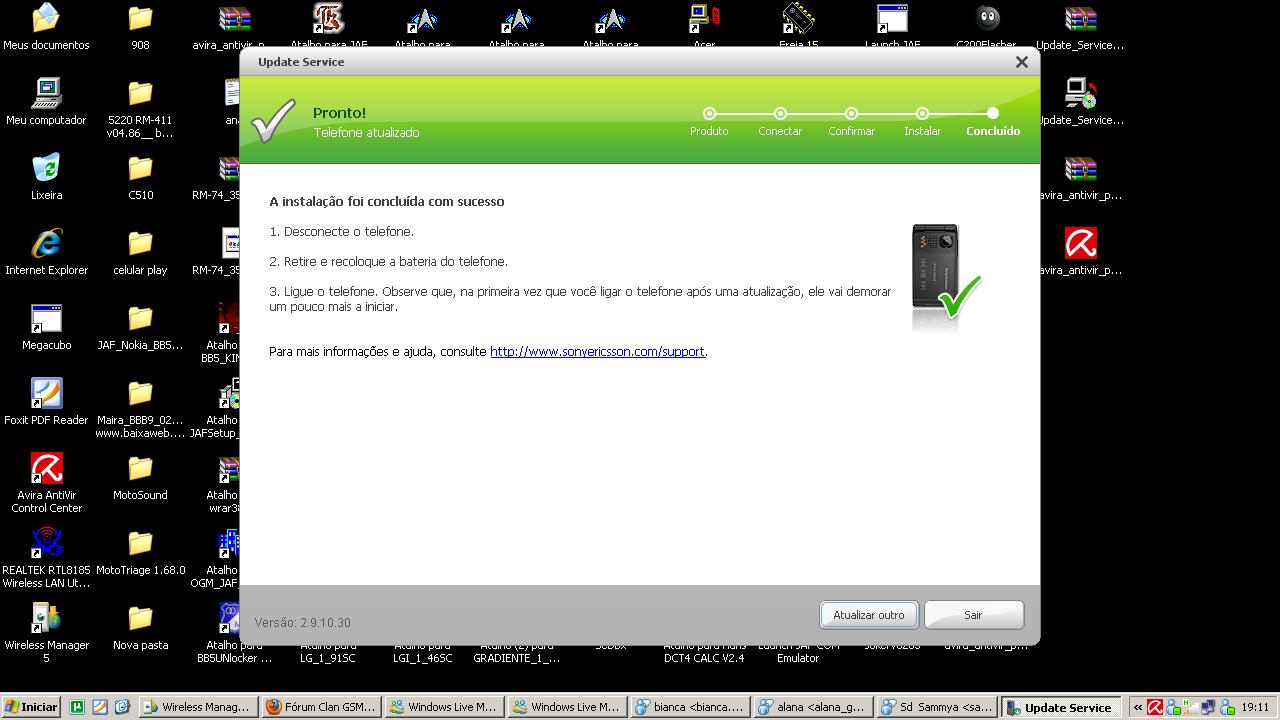Click the Confirmar step marker
The image size is (1280, 720).
pyautogui.click(x=851, y=114)
